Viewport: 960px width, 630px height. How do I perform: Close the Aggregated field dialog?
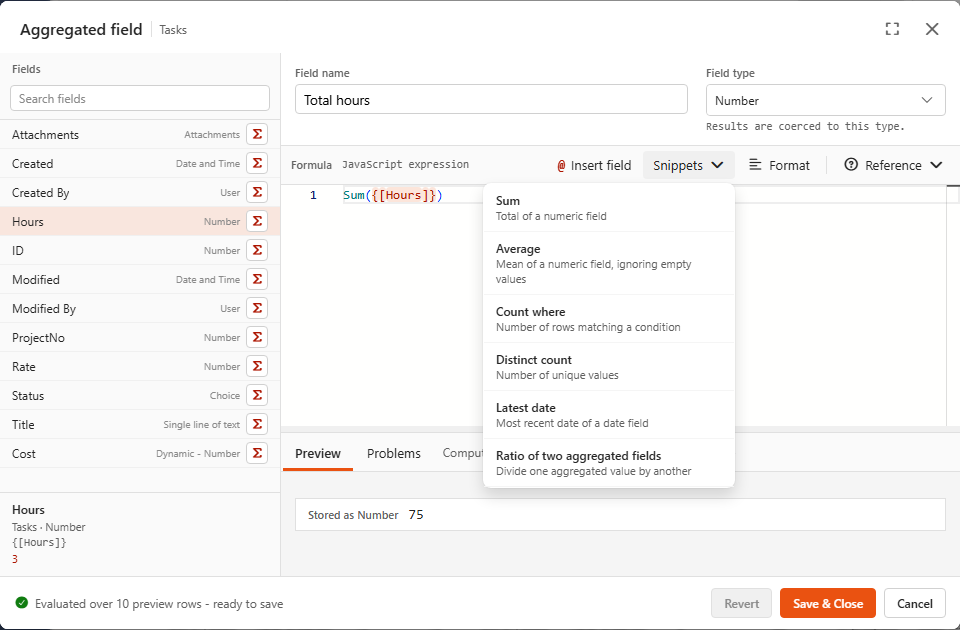tap(932, 29)
